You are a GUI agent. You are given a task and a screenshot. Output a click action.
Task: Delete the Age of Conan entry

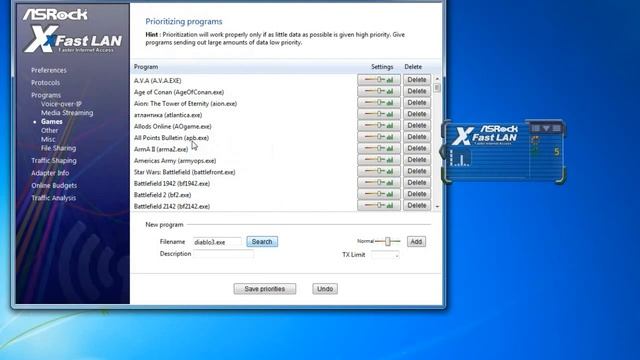pyautogui.click(x=417, y=91)
